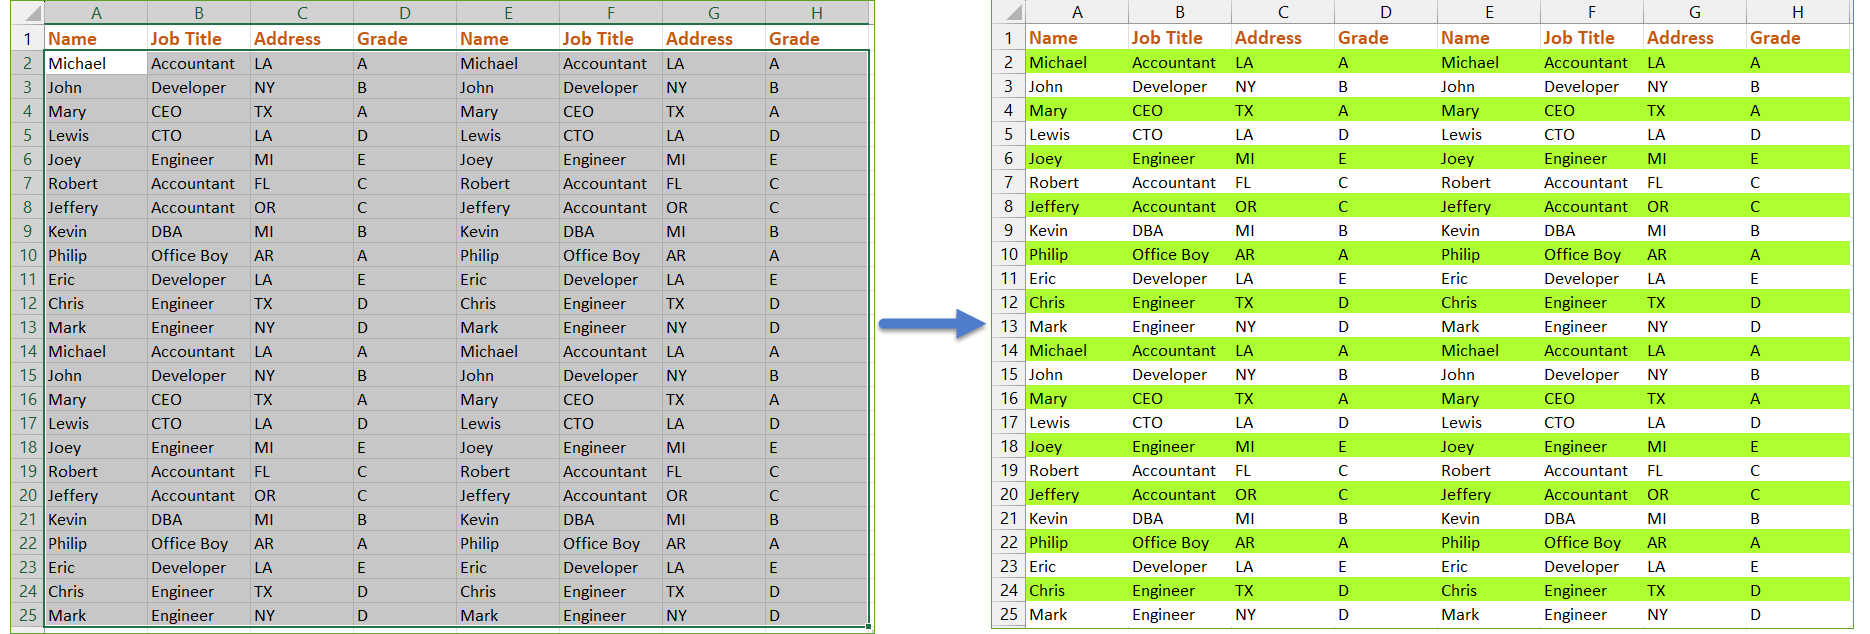Select row 1 header in the left sheet
The width and height of the screenshot is (1870, 634).
coord(28,38)
